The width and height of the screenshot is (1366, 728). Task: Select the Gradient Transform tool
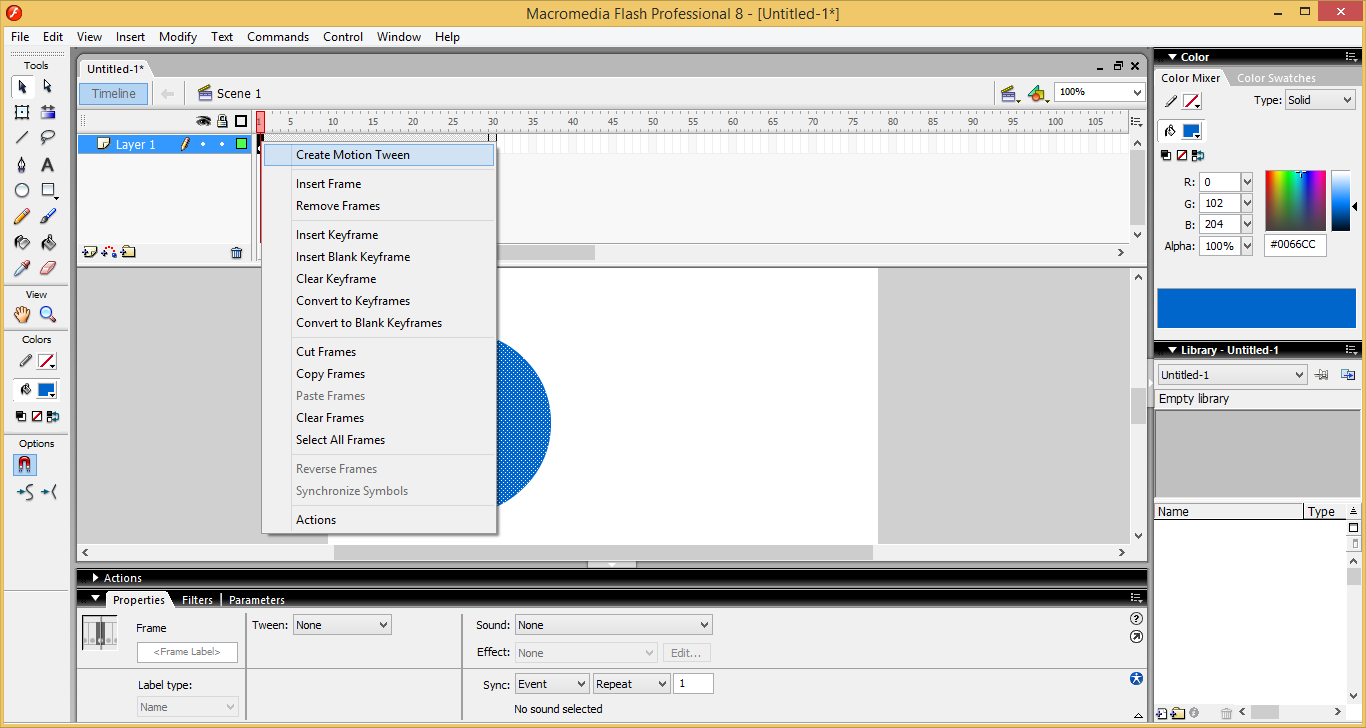coord(47,112)
